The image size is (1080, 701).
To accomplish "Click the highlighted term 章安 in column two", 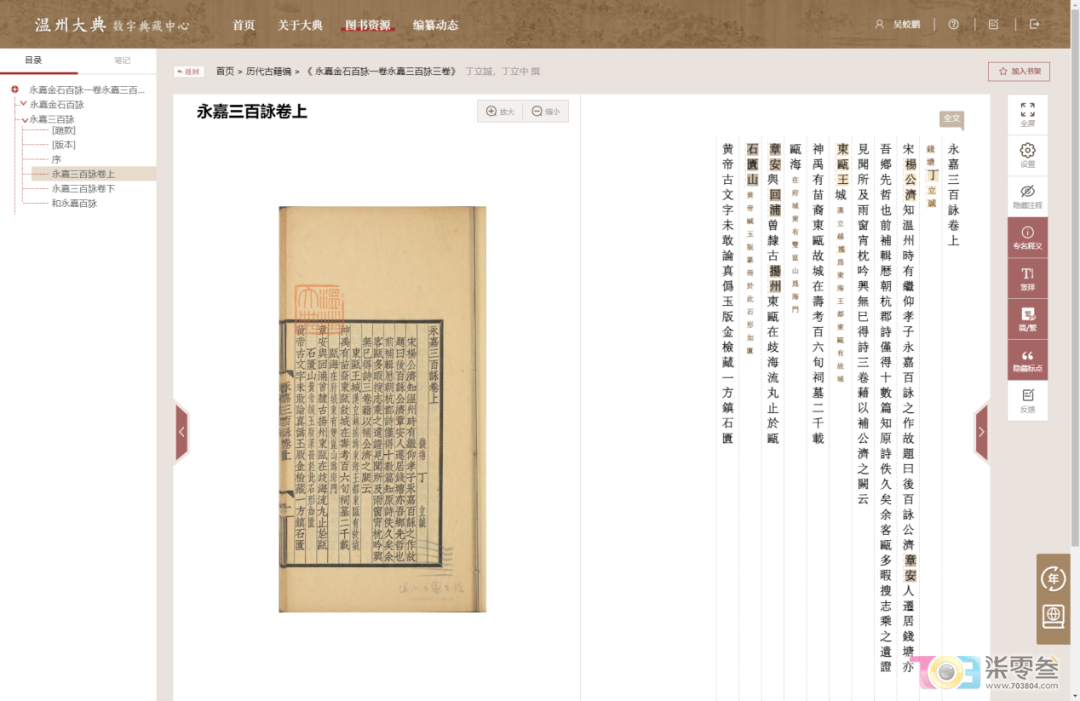I will click(x=910, y=568).
